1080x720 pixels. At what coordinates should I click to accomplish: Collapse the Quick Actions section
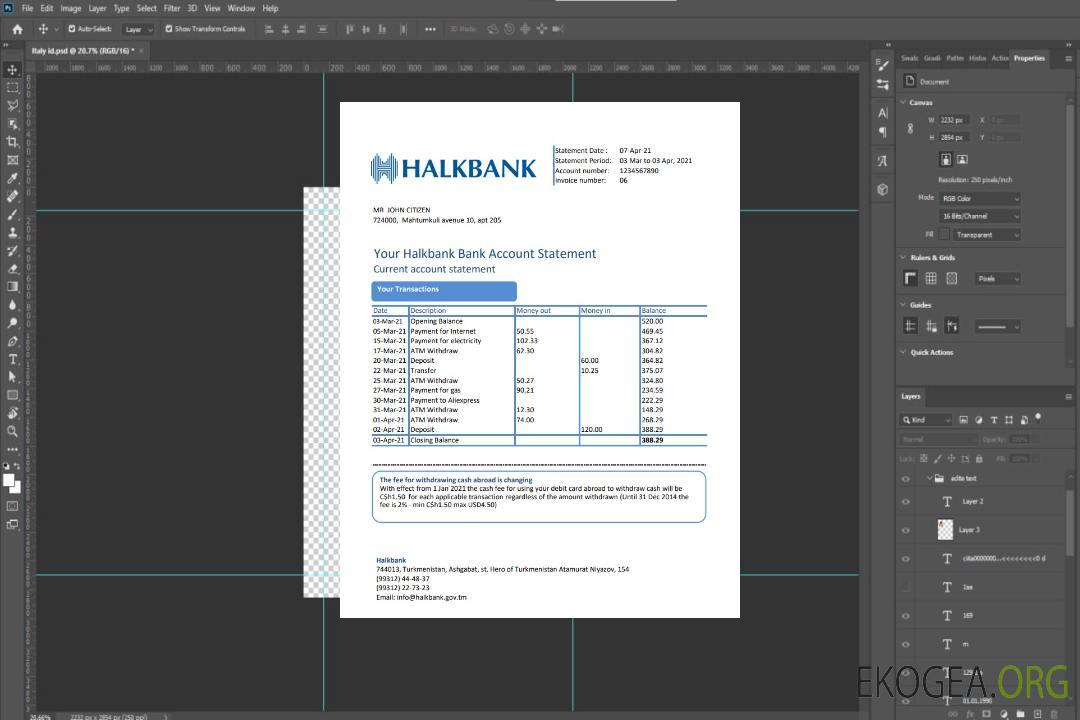pyautogui.click(x=903, y=352)
